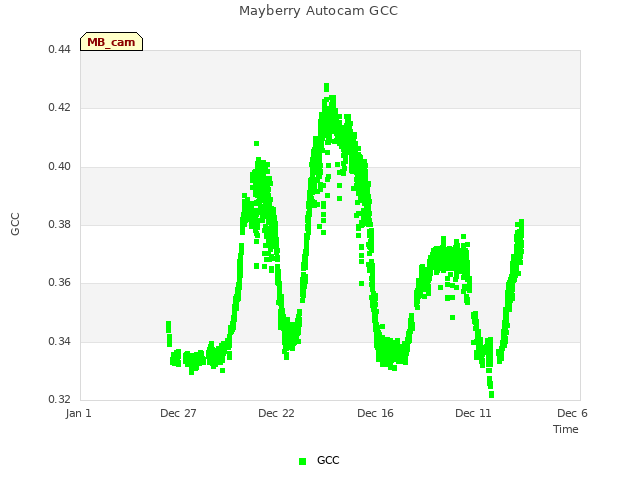This screenshot has height=480, width=640.
Task: Click the lowest data point near 0.32
Action: tap(491, 395)
